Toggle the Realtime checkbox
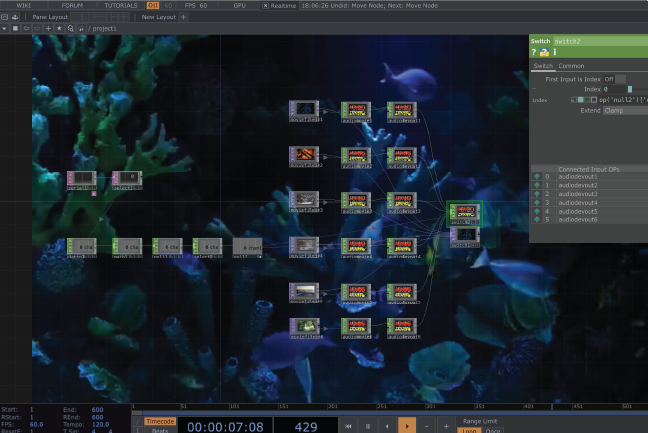This screenshot has height=433, width=648. click(x=266, y=5)
